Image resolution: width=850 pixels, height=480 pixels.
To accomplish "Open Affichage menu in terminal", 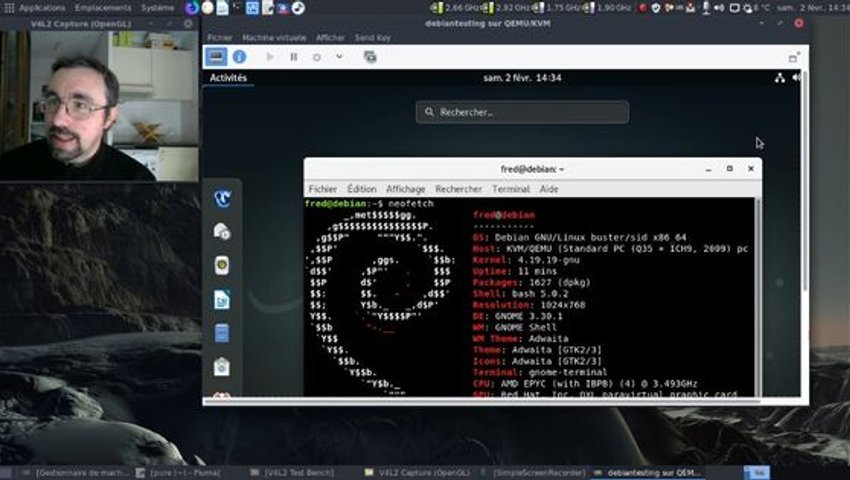I will 405,189.
